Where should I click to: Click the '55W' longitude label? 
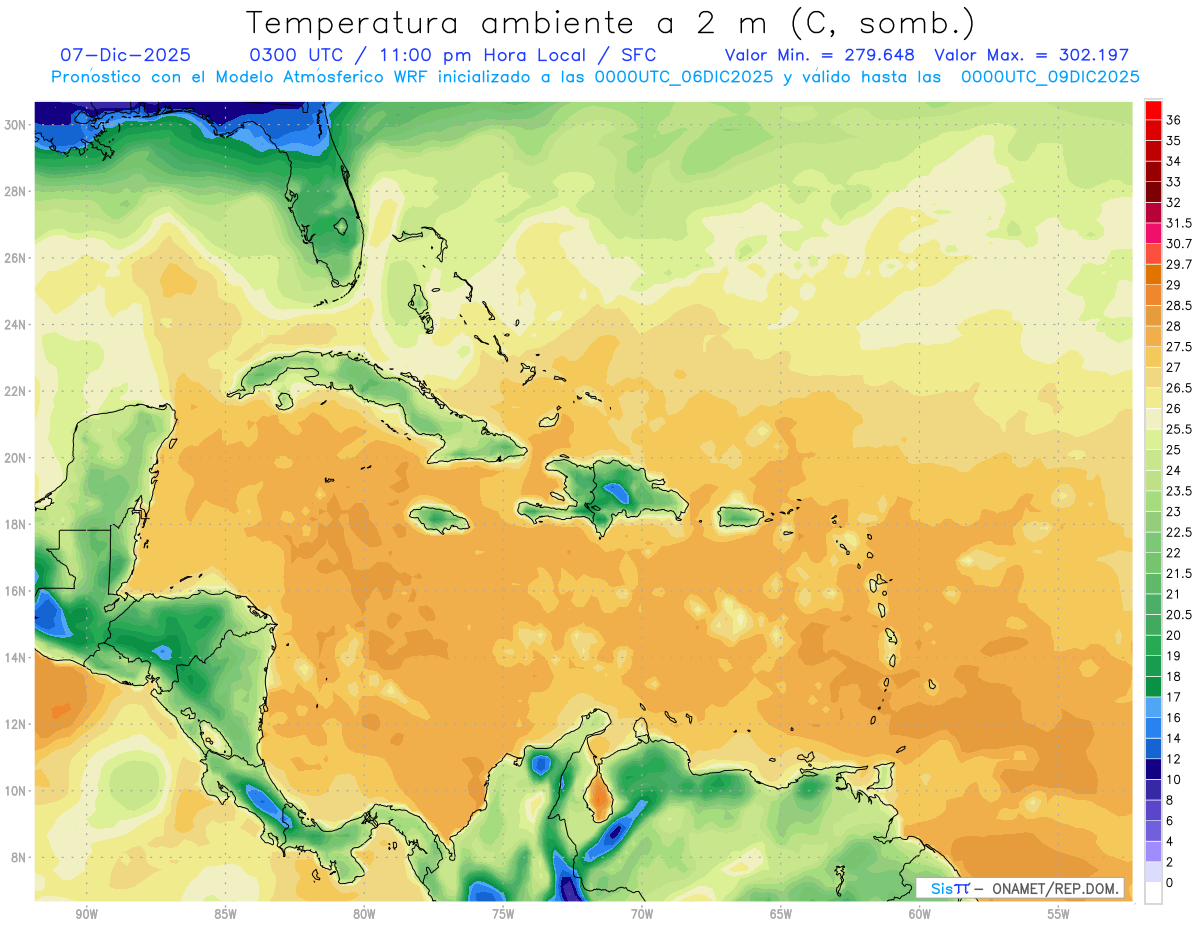coord(1059,914)
